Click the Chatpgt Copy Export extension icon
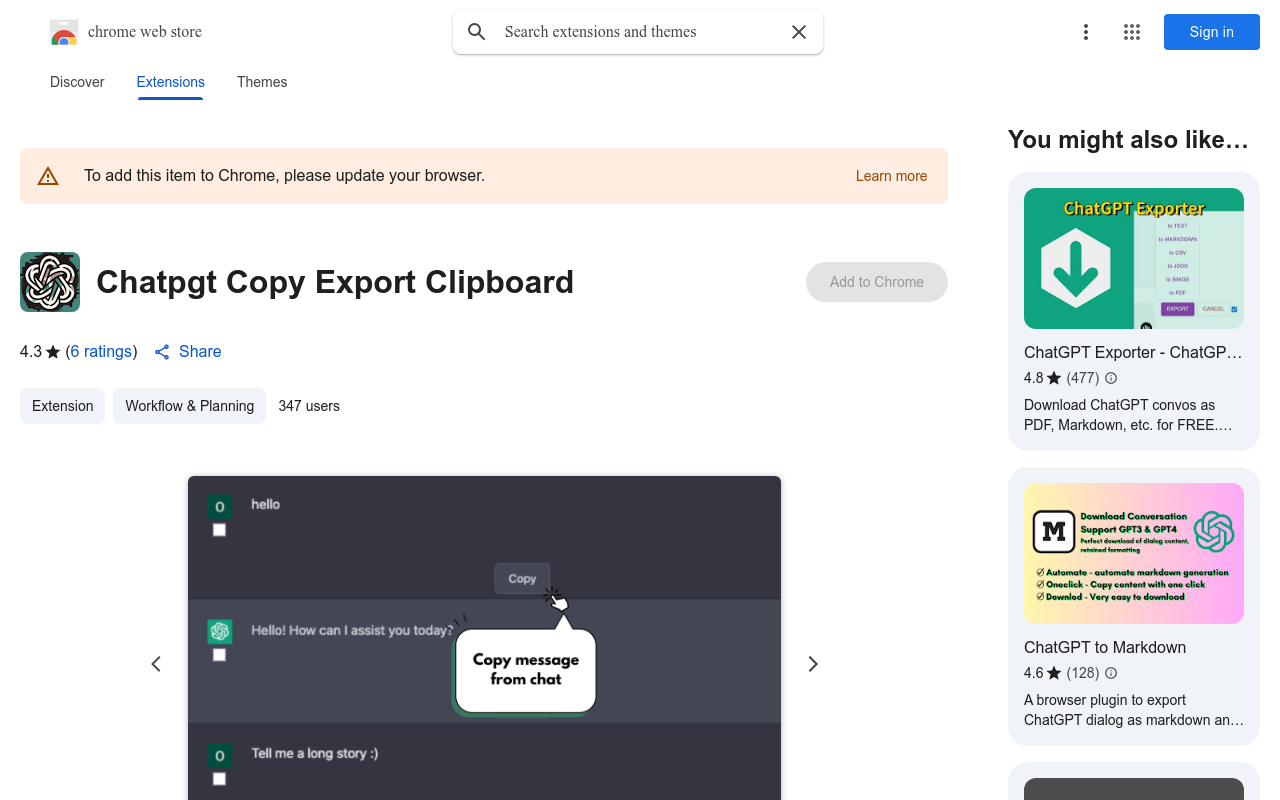 [50, 282]
